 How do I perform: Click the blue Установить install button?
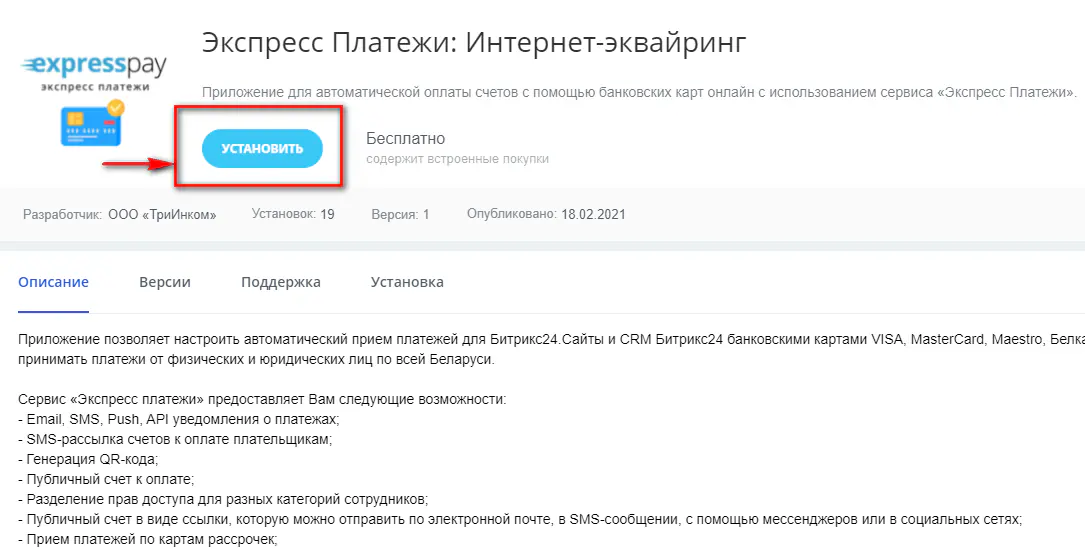point(262,149)
